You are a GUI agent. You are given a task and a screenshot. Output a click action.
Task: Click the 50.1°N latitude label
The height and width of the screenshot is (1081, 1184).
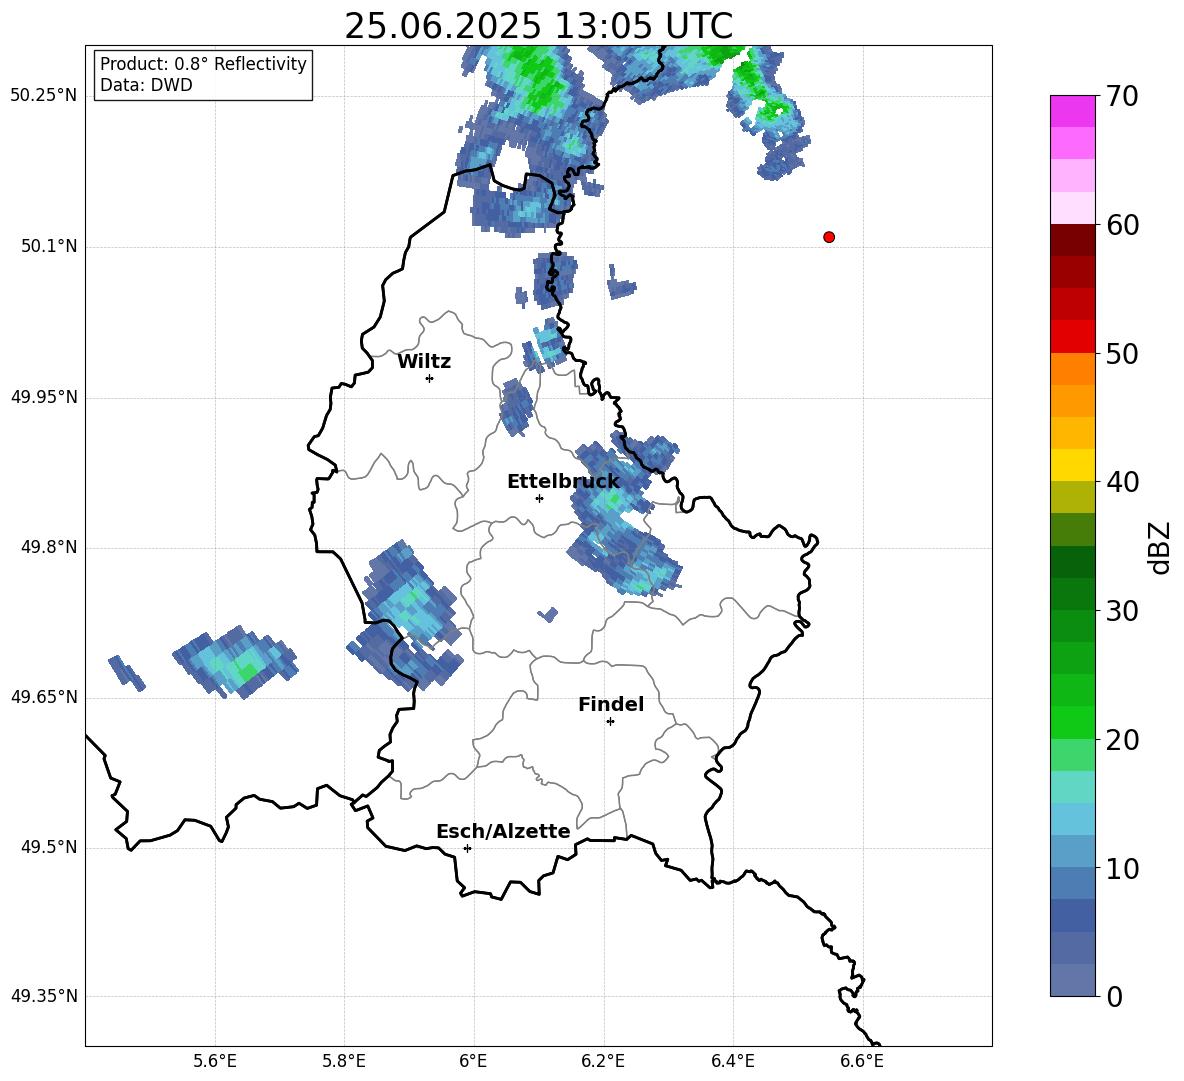[x=49, y=247]
